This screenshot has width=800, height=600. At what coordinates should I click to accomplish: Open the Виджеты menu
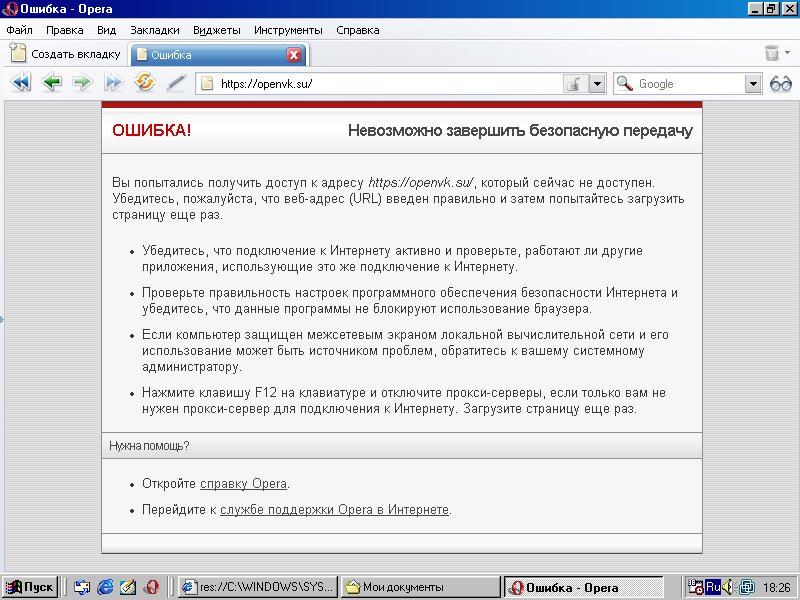click(217, 30)
